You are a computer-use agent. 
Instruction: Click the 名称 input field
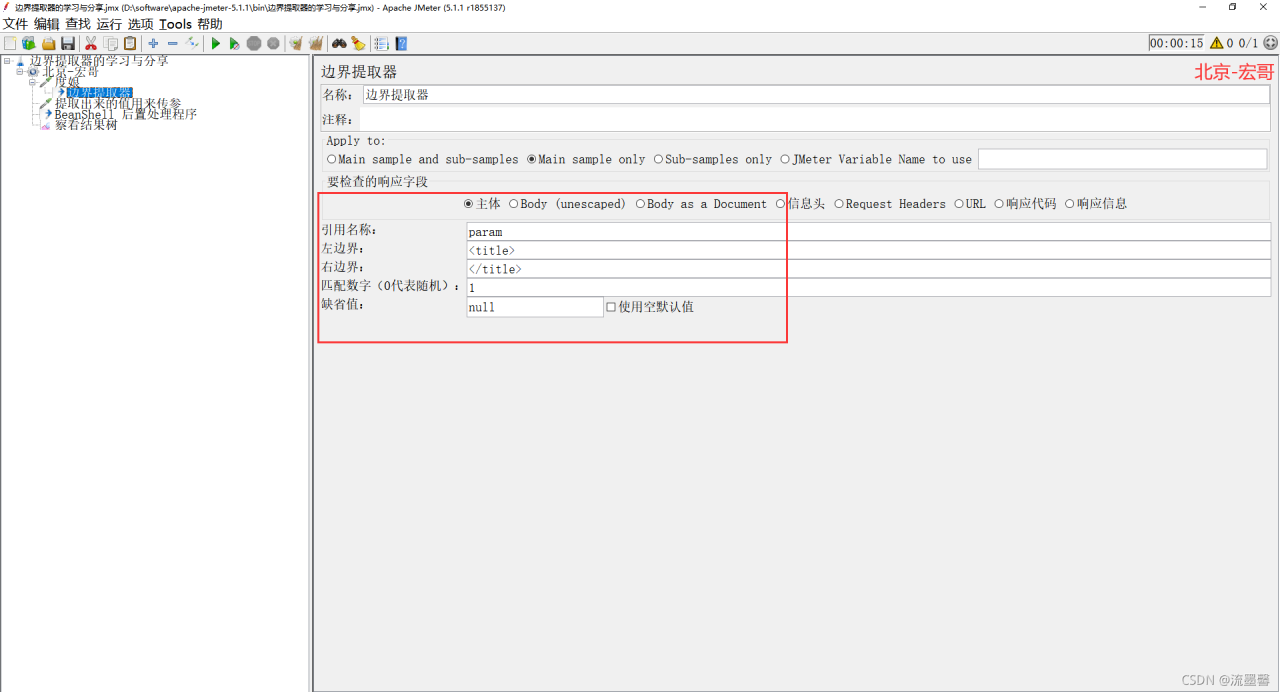coord(817,95)
